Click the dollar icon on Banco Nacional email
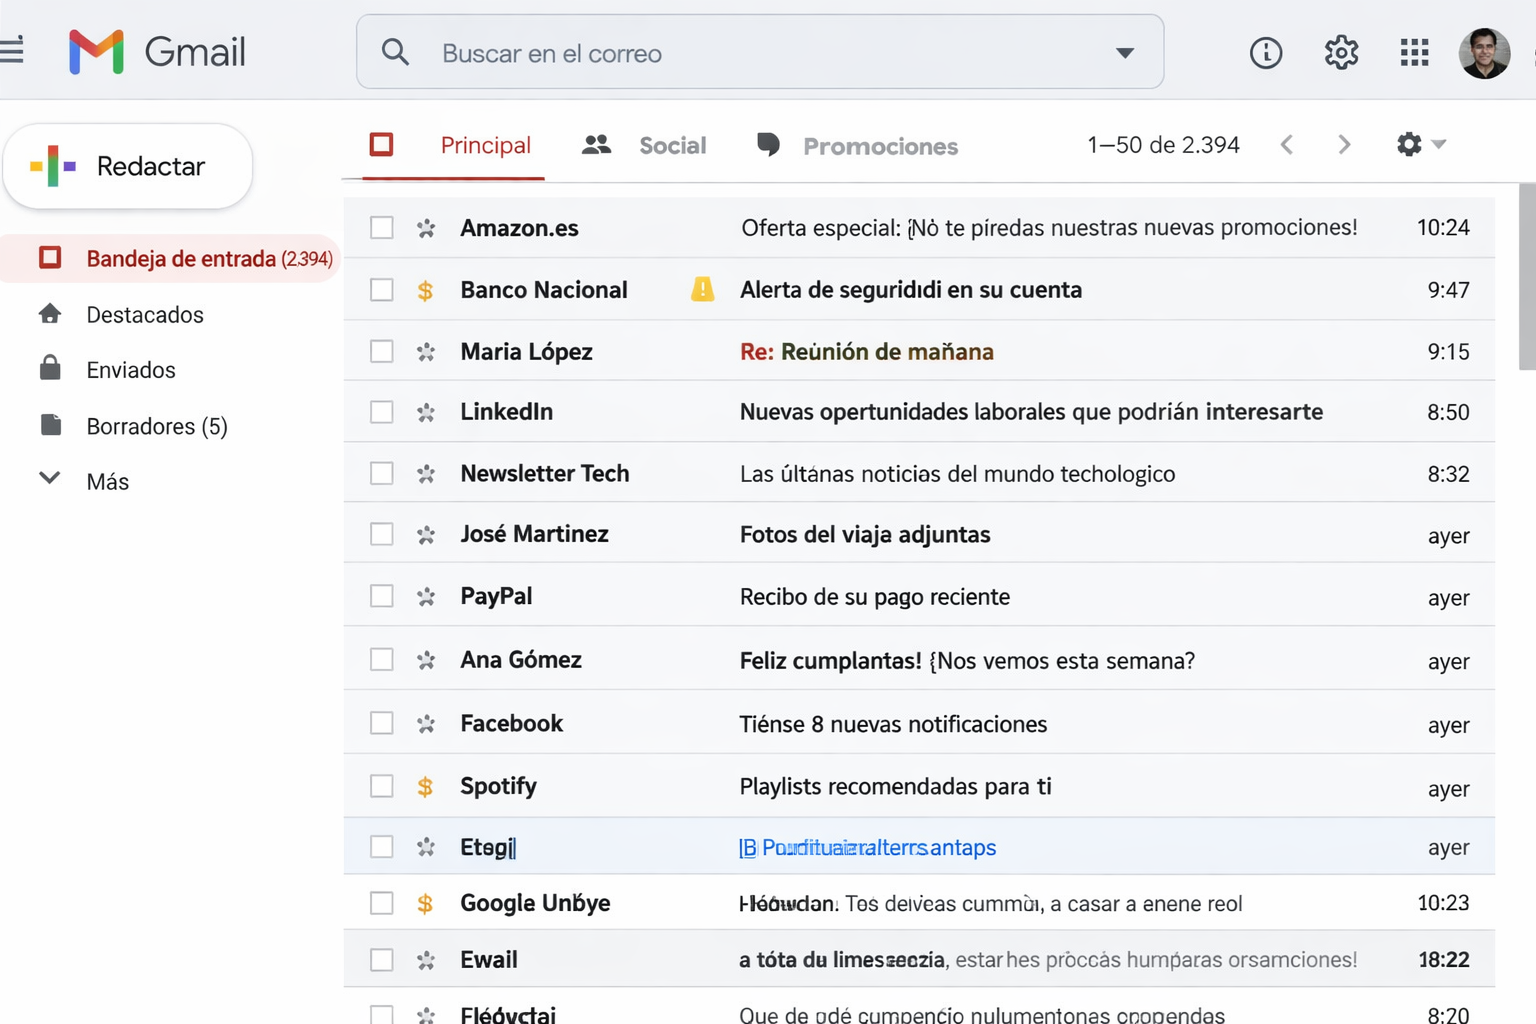This screenshot has height=1024, width=1536. point(425,290)
